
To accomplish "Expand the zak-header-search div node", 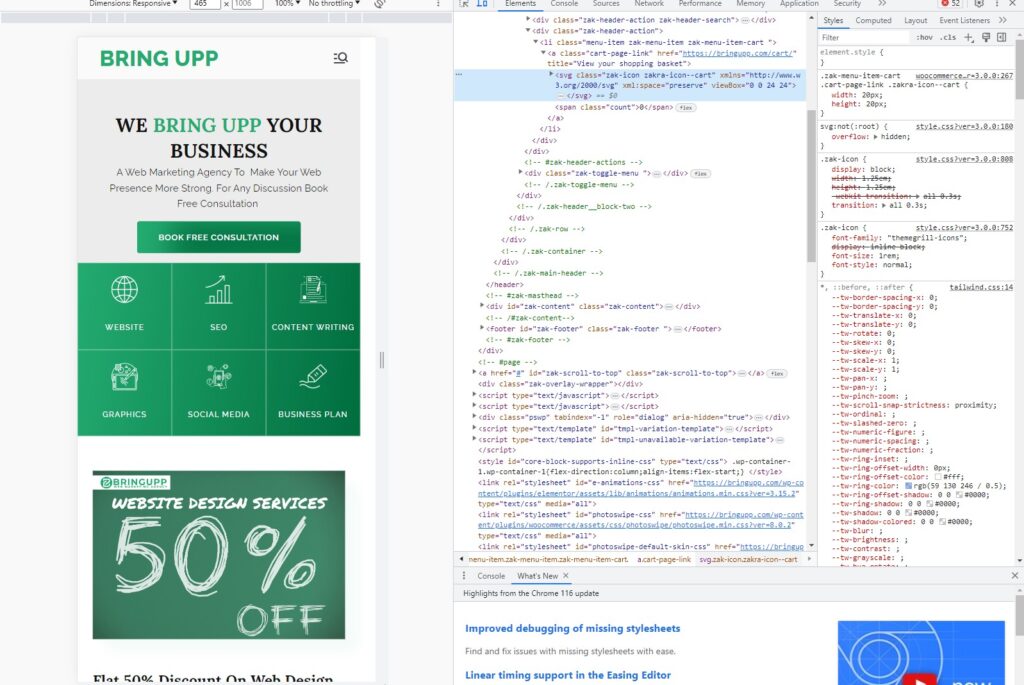I will [x=528, y=20].
